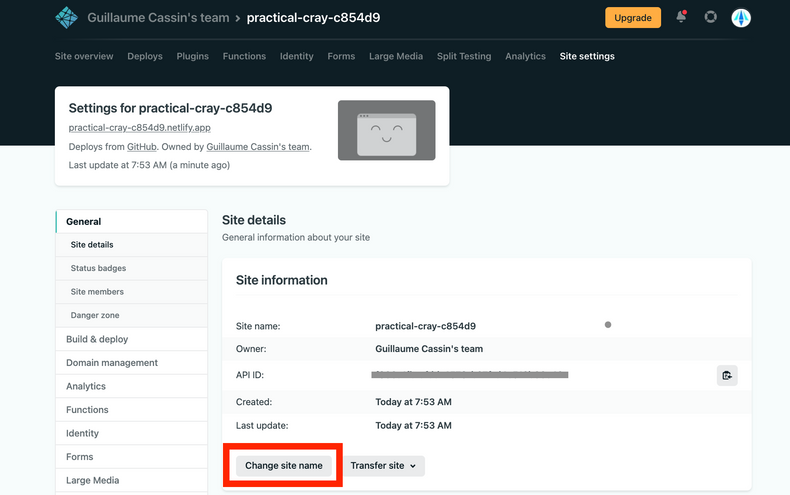Image resolution: width=790 pixels, height=495 pixels.
Task: Expand the Transfer site dropdown
Action: [384, 466]
